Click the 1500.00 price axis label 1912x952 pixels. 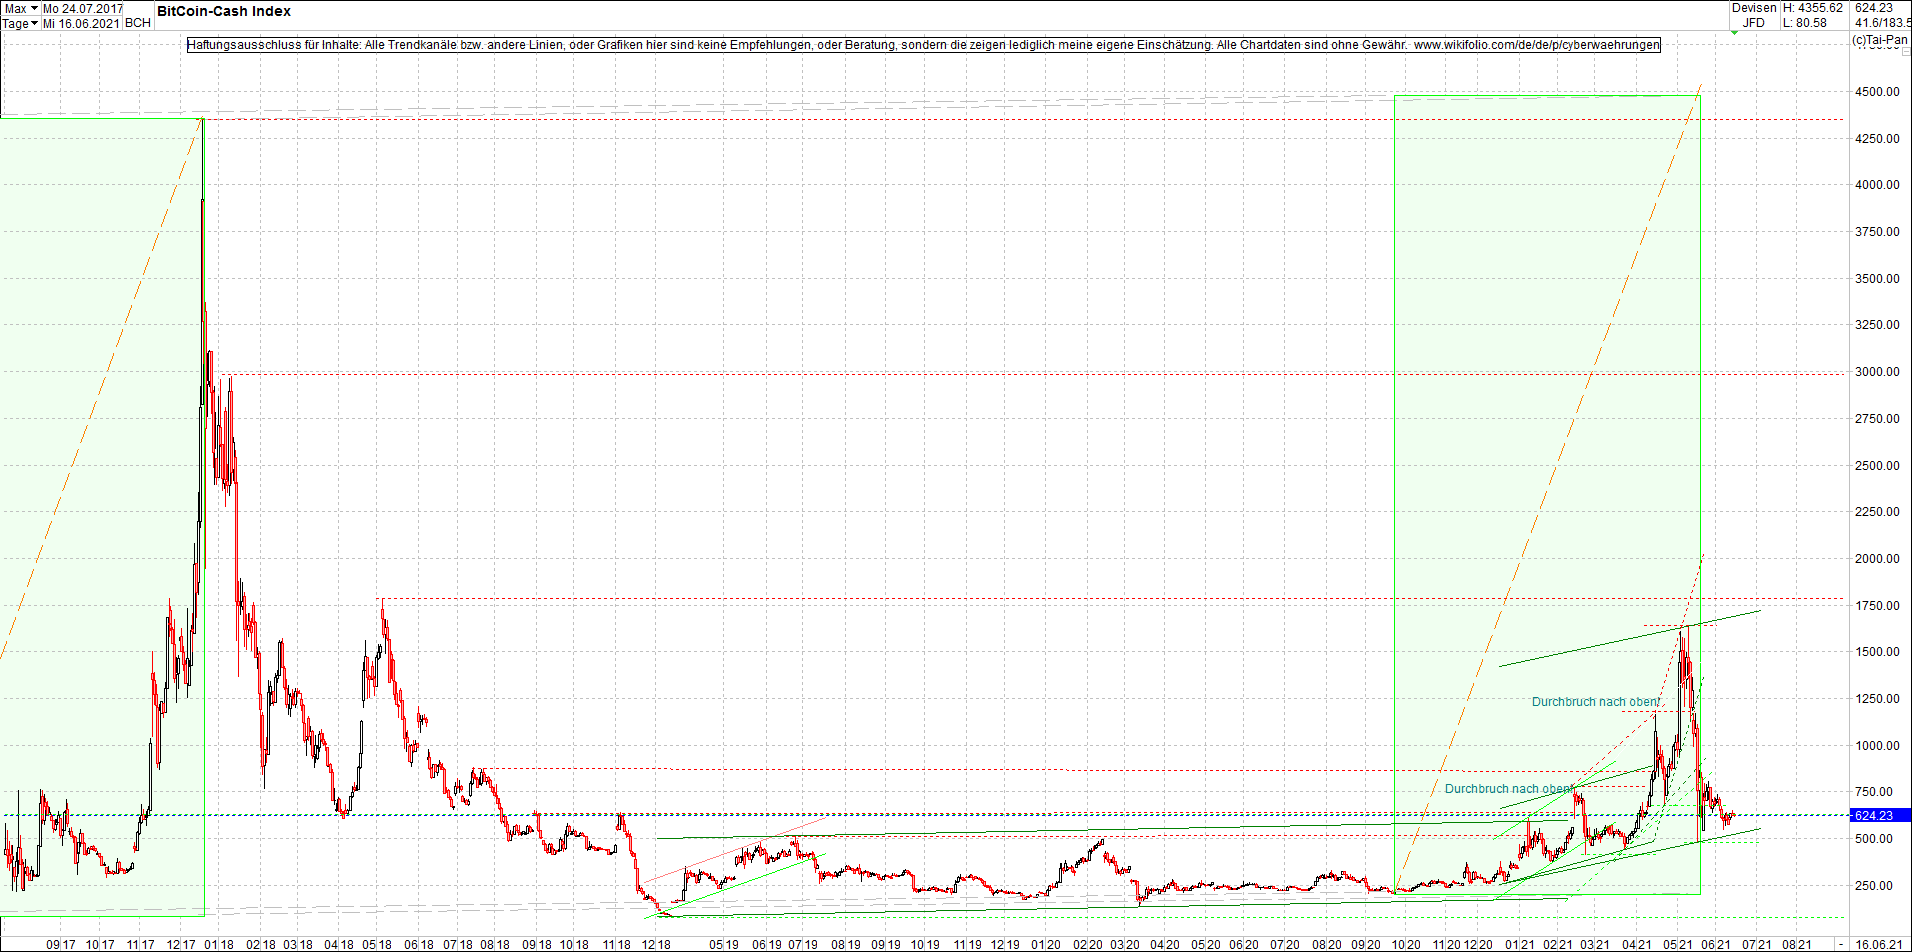[x=1877, y=652]
